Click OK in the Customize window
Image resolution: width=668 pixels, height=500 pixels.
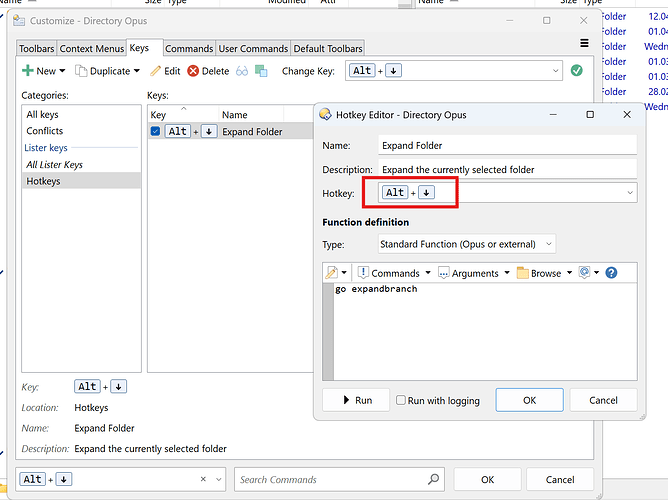click(487, 480)
